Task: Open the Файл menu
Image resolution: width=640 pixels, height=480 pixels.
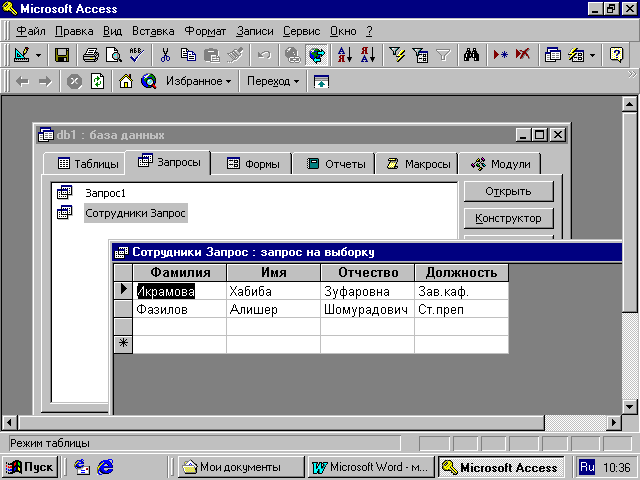Action: (x=31, y=31)
